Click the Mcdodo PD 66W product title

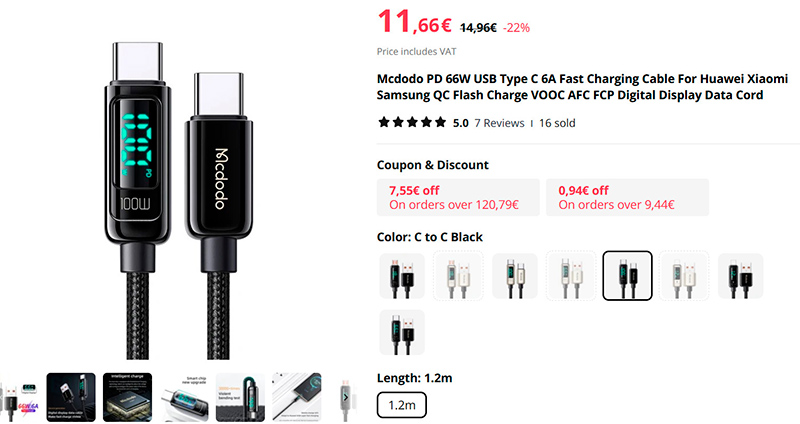[x=570, y=86]
